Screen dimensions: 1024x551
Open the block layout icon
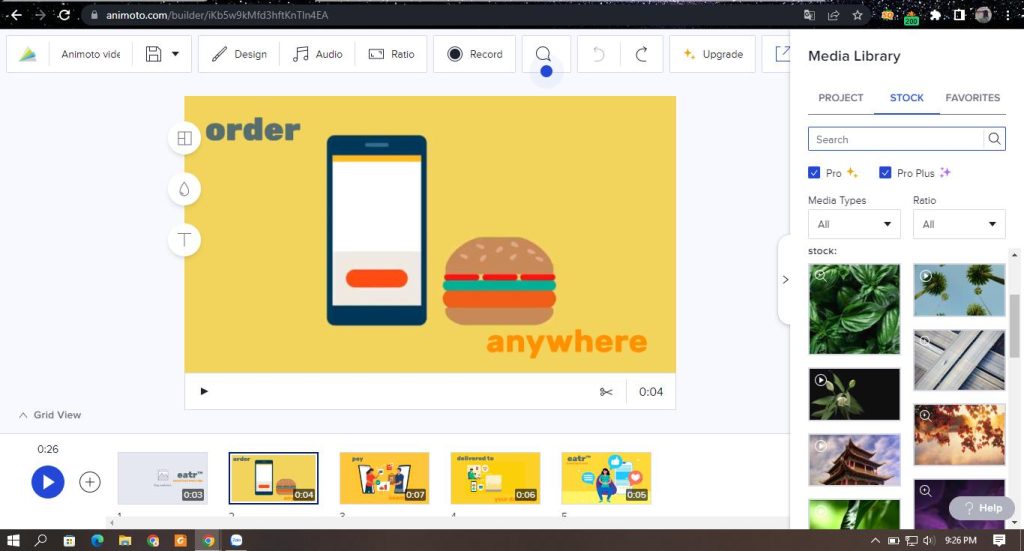click(x=184, y=138)
